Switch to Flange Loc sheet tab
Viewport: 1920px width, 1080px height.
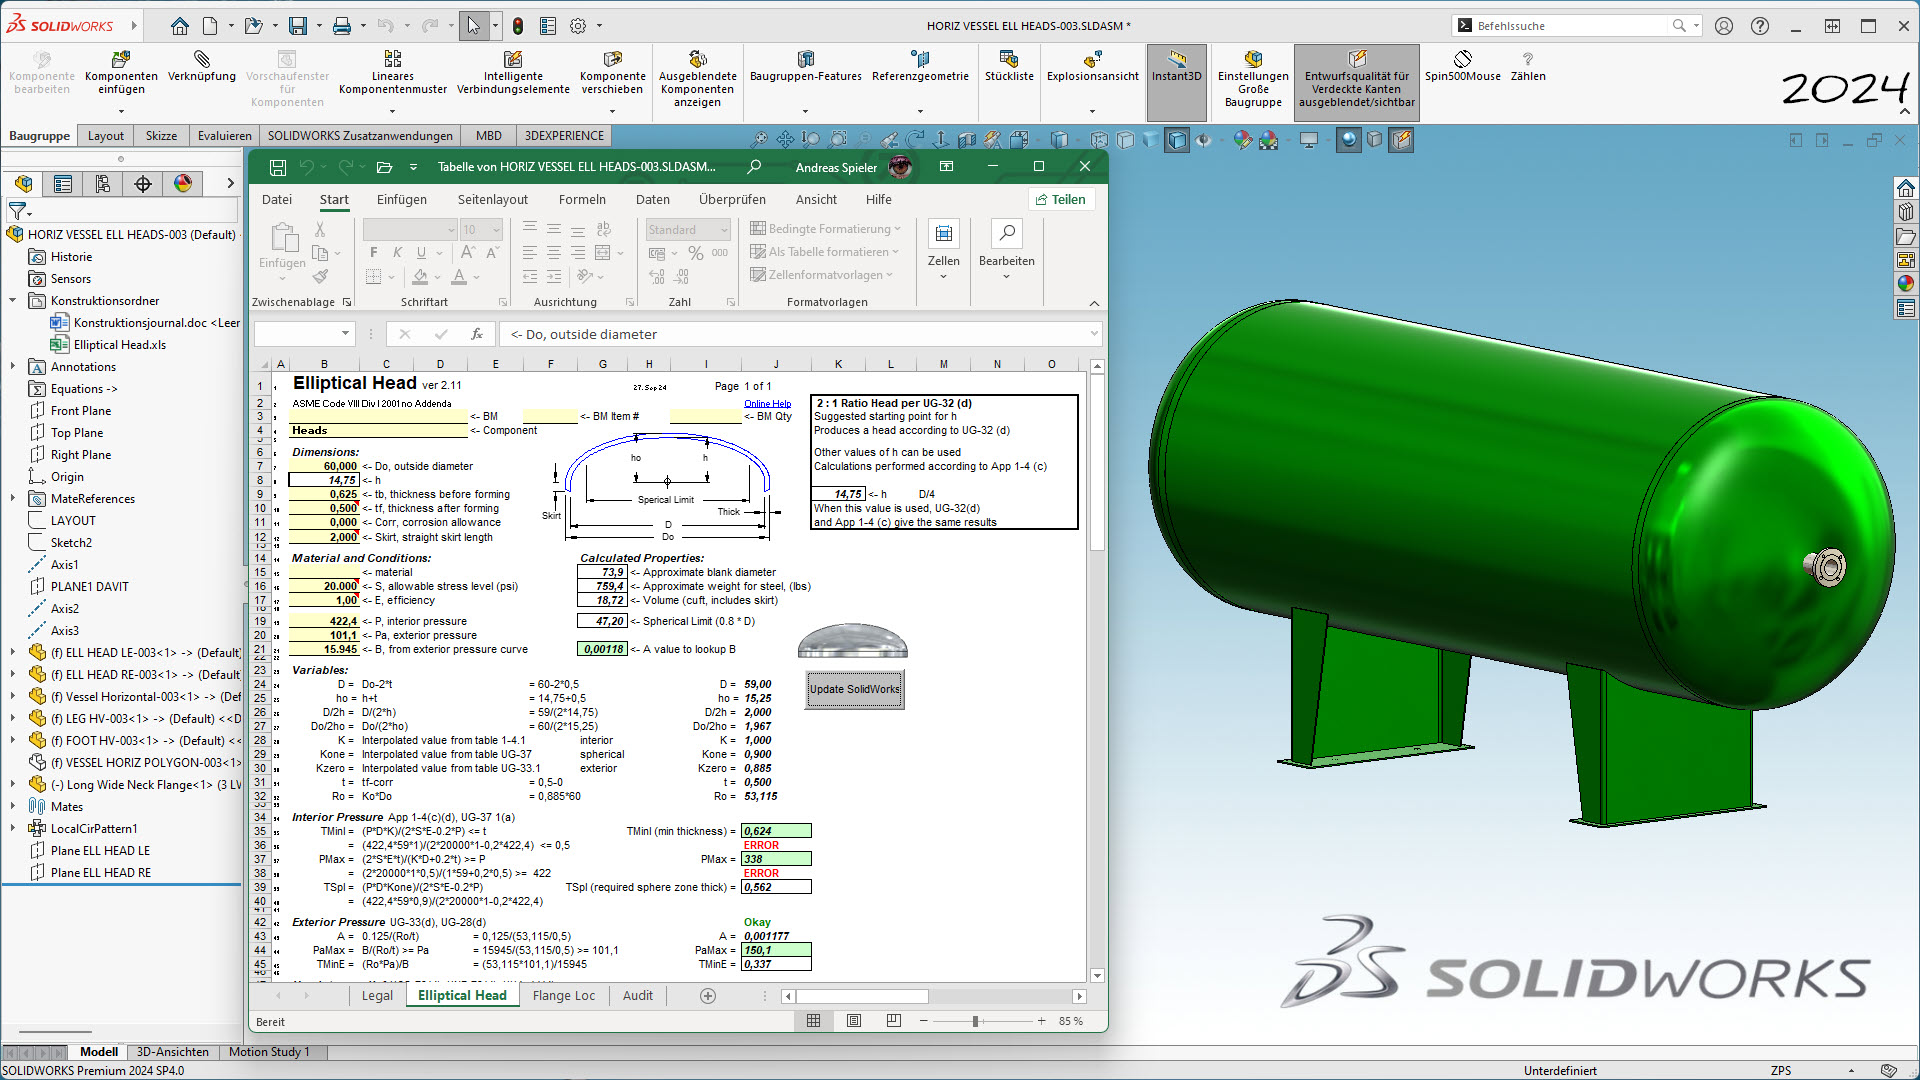point(564,996)
